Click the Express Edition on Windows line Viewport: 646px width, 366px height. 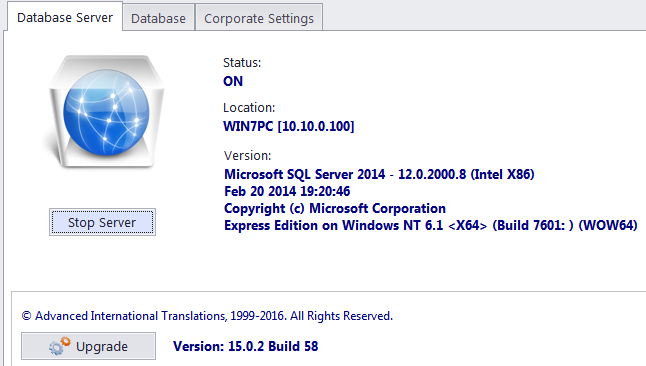click(431, 225)
